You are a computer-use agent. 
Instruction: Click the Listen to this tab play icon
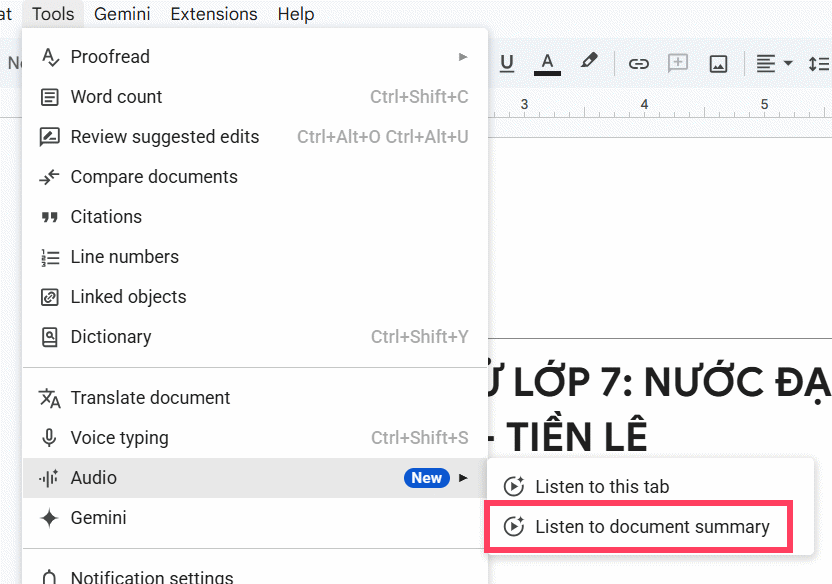pos(514,486)
